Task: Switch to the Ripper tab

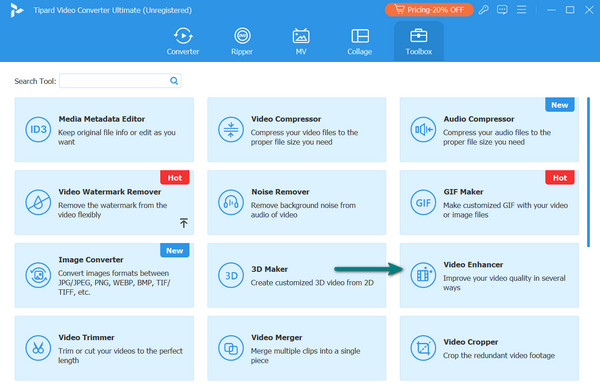Action: click(242, 41)
